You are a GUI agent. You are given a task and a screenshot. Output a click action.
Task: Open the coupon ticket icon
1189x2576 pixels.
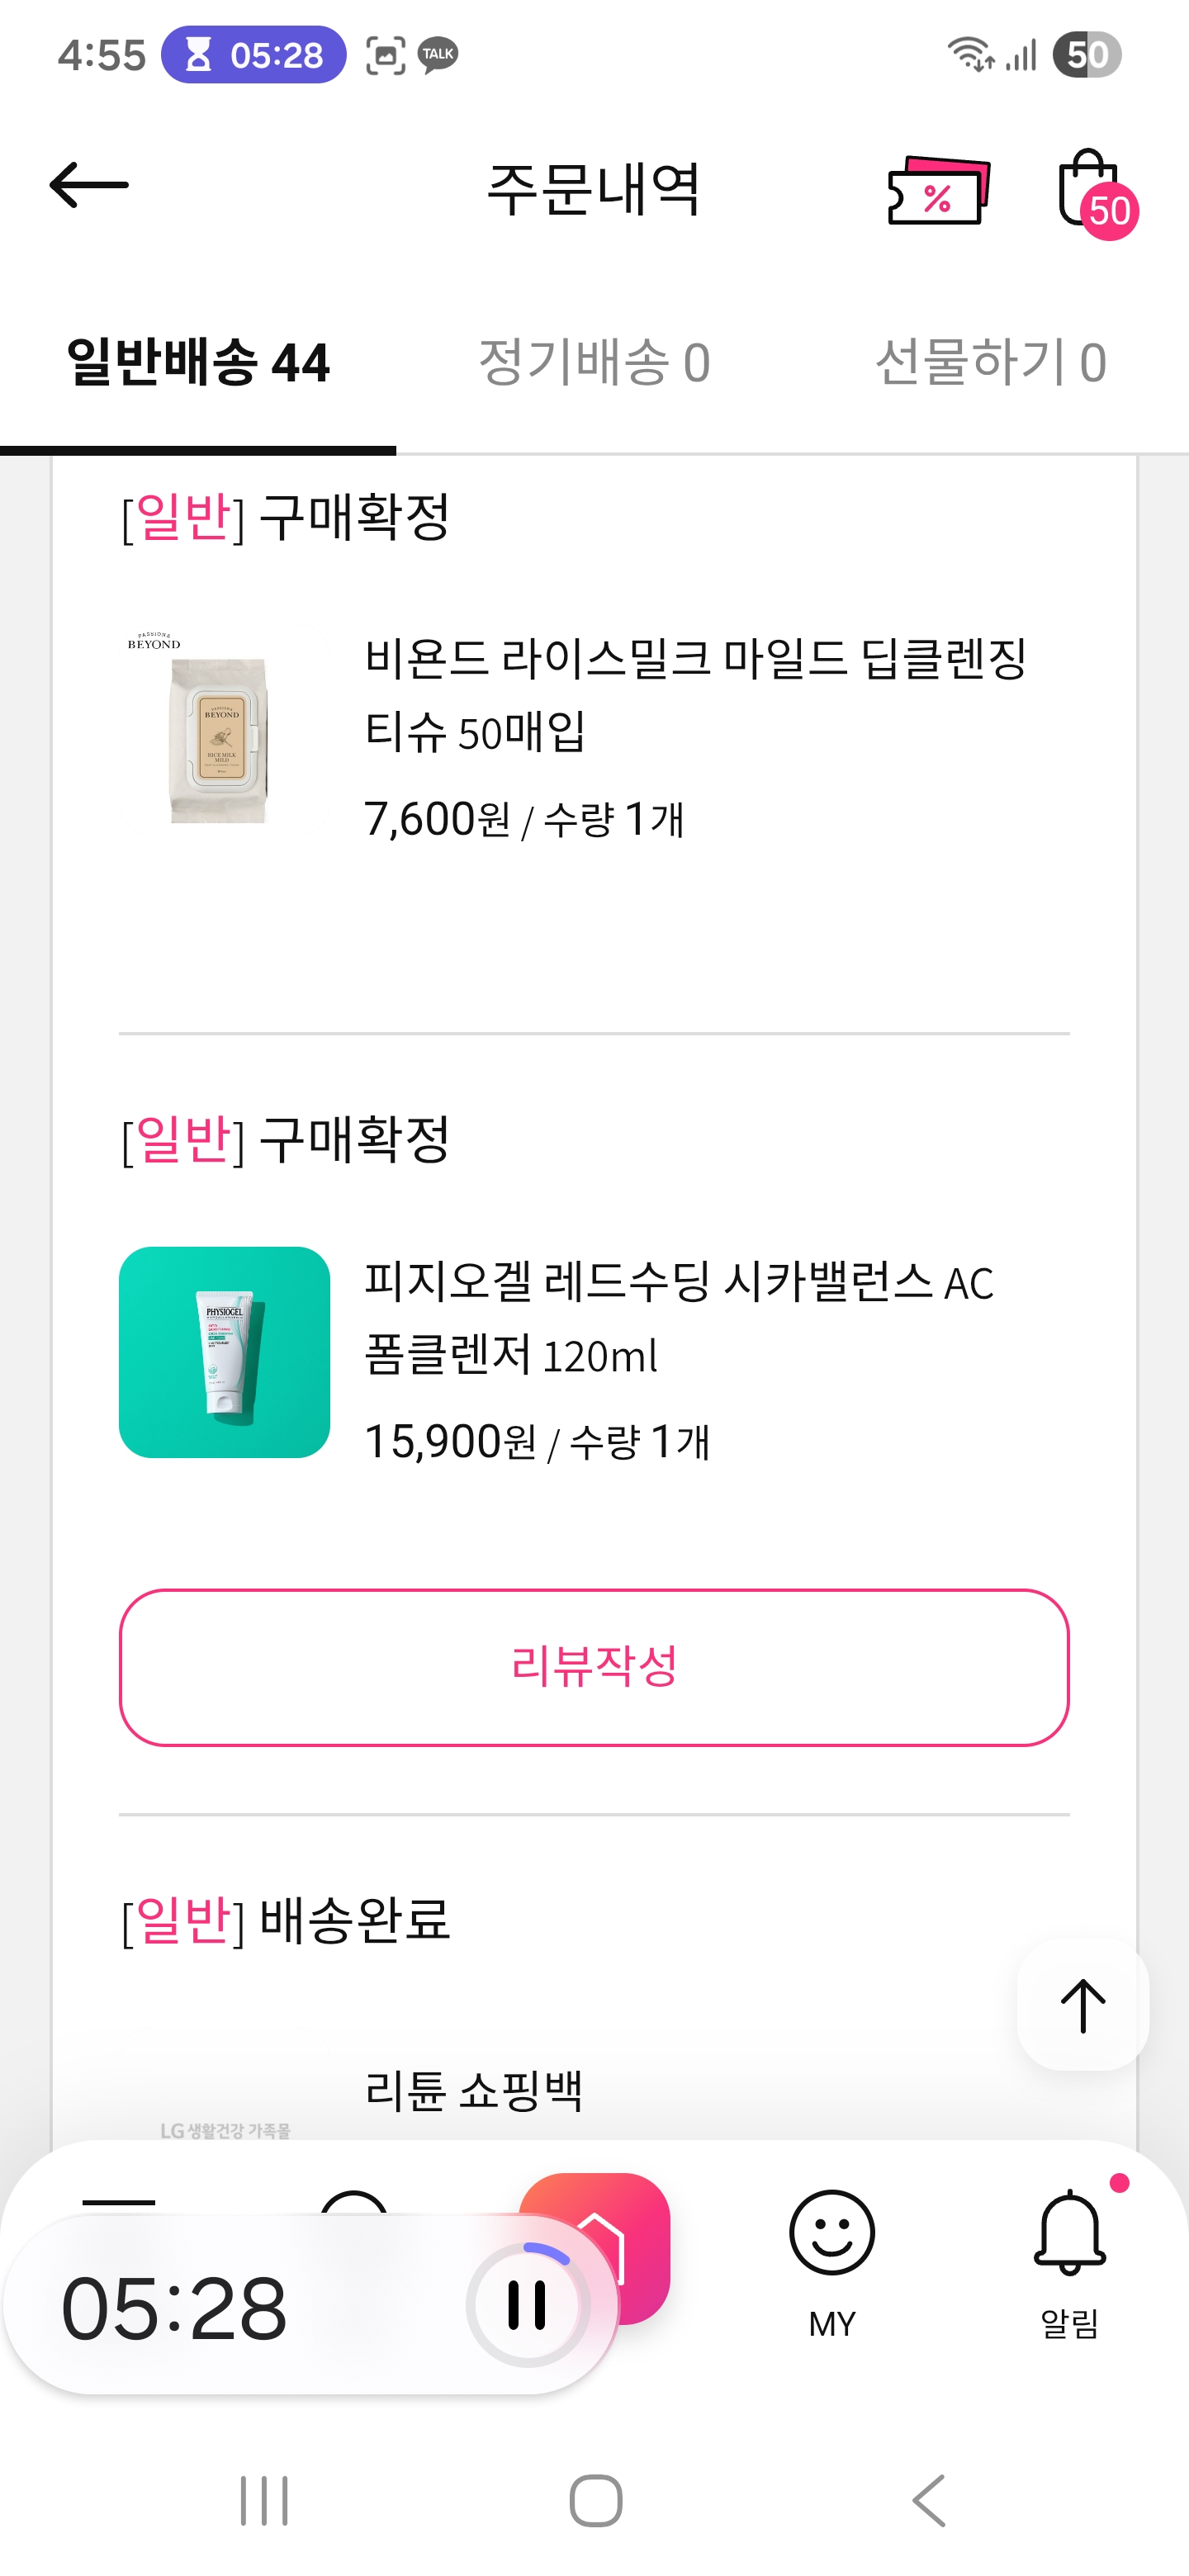tap(938, 190)
